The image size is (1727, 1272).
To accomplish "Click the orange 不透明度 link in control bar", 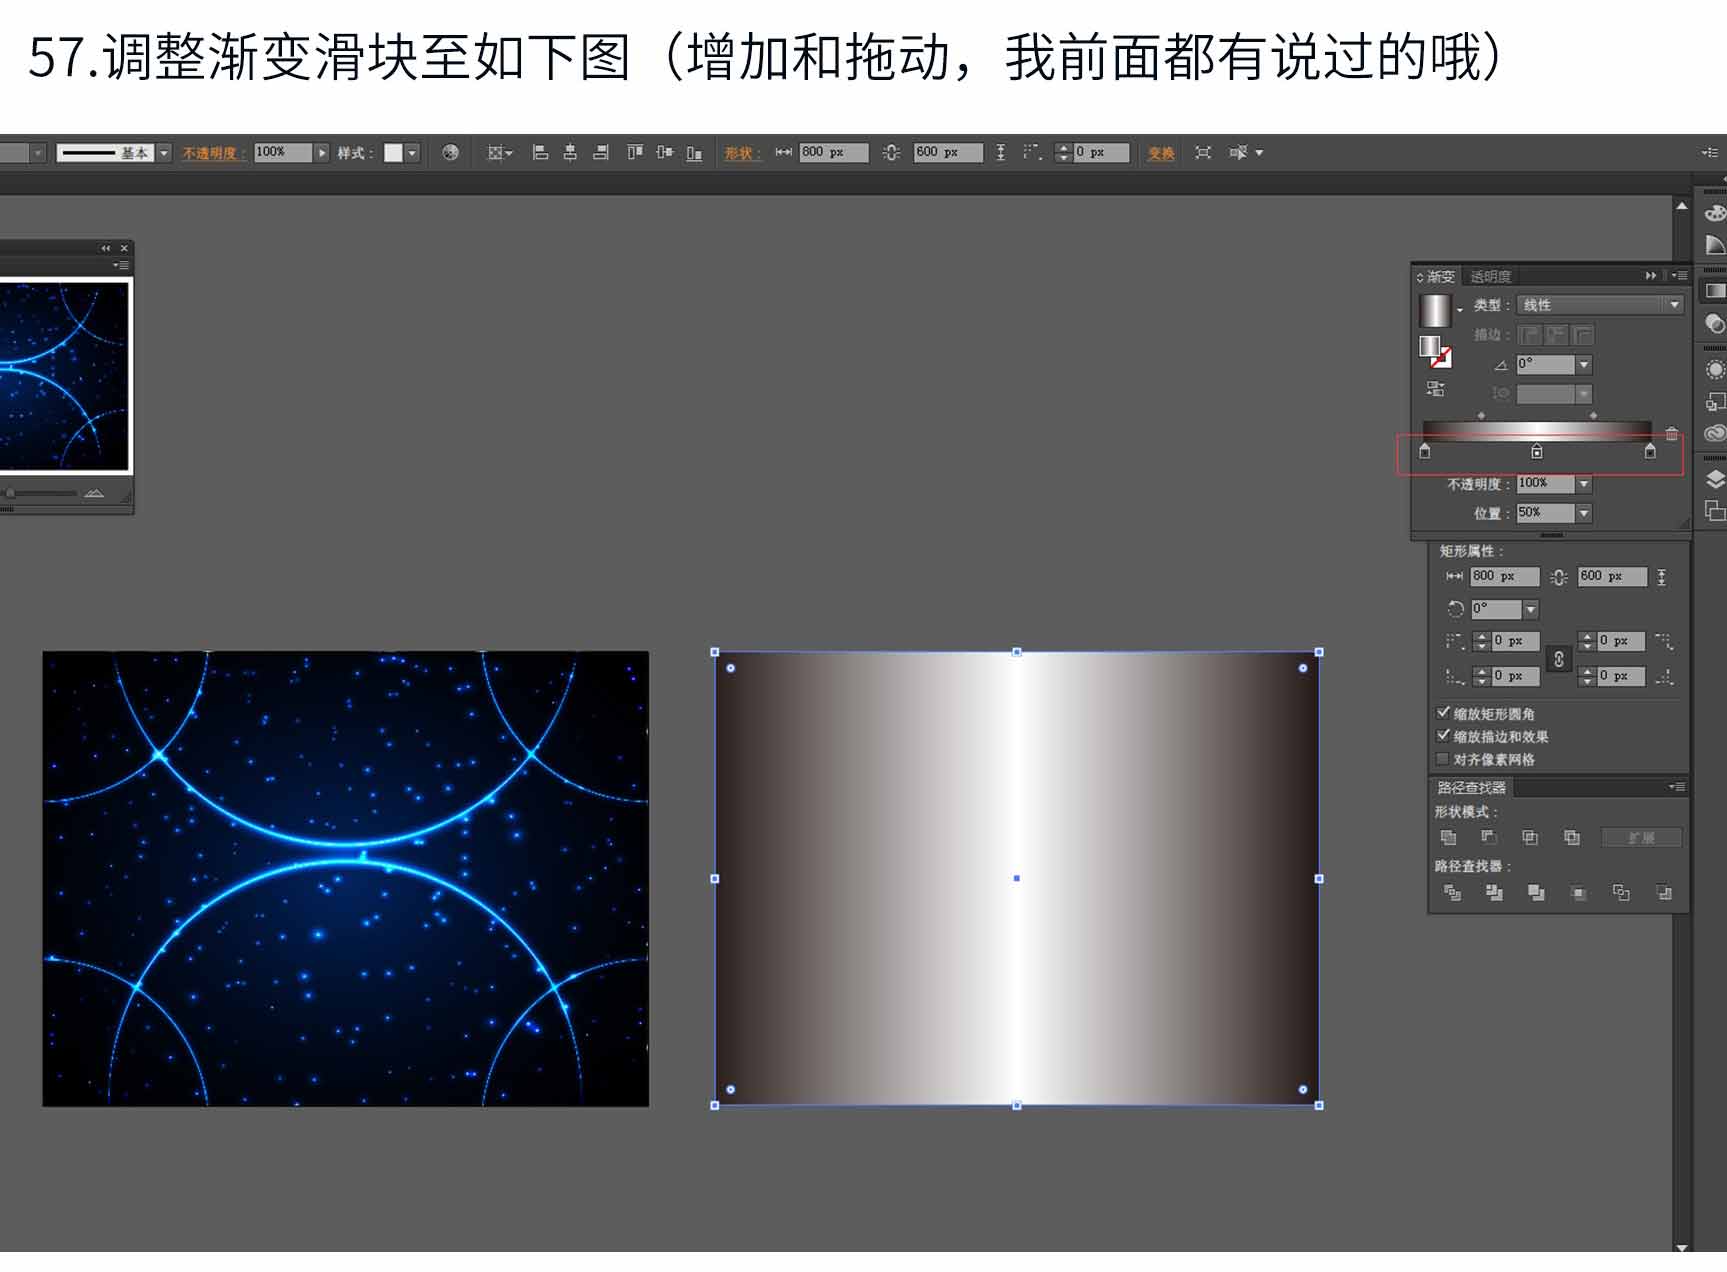I will pyautogui.click(x=213, y=153).
